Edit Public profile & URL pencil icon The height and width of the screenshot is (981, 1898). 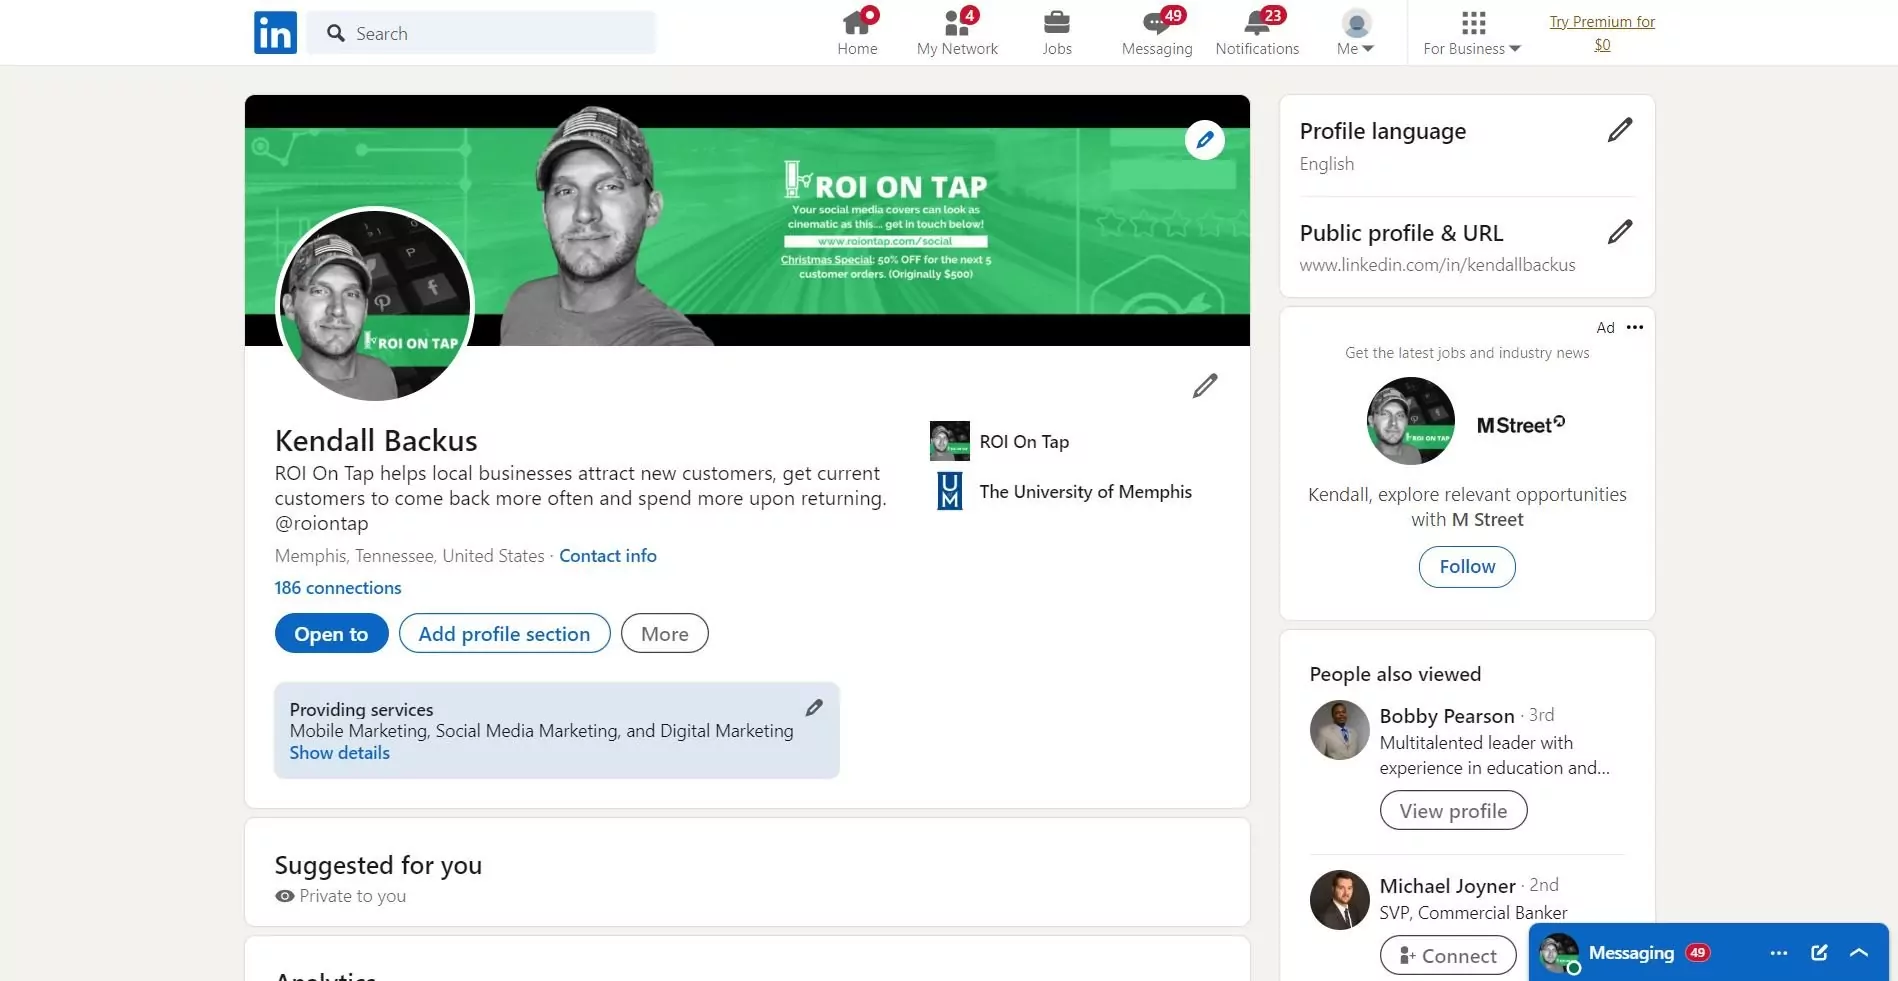coord(1619,232)
